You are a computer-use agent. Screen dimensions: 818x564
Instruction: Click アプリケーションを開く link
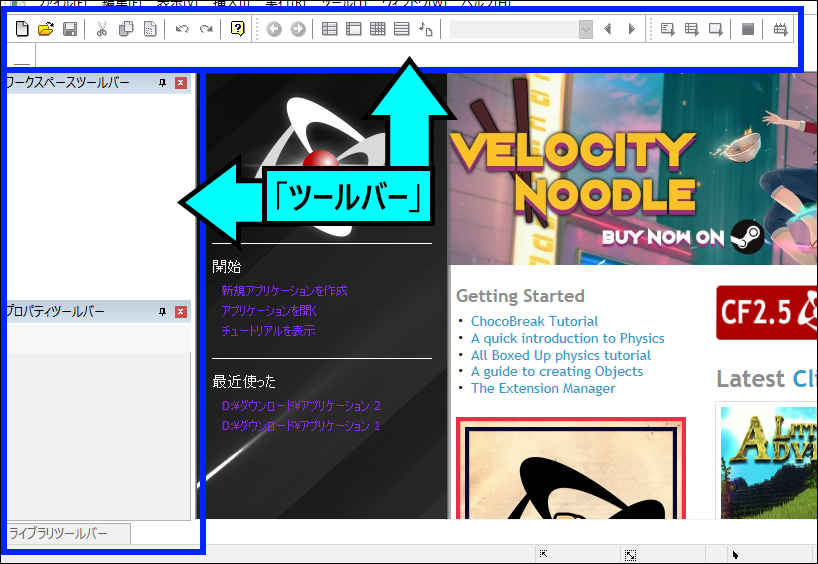[x=269, y=310]
